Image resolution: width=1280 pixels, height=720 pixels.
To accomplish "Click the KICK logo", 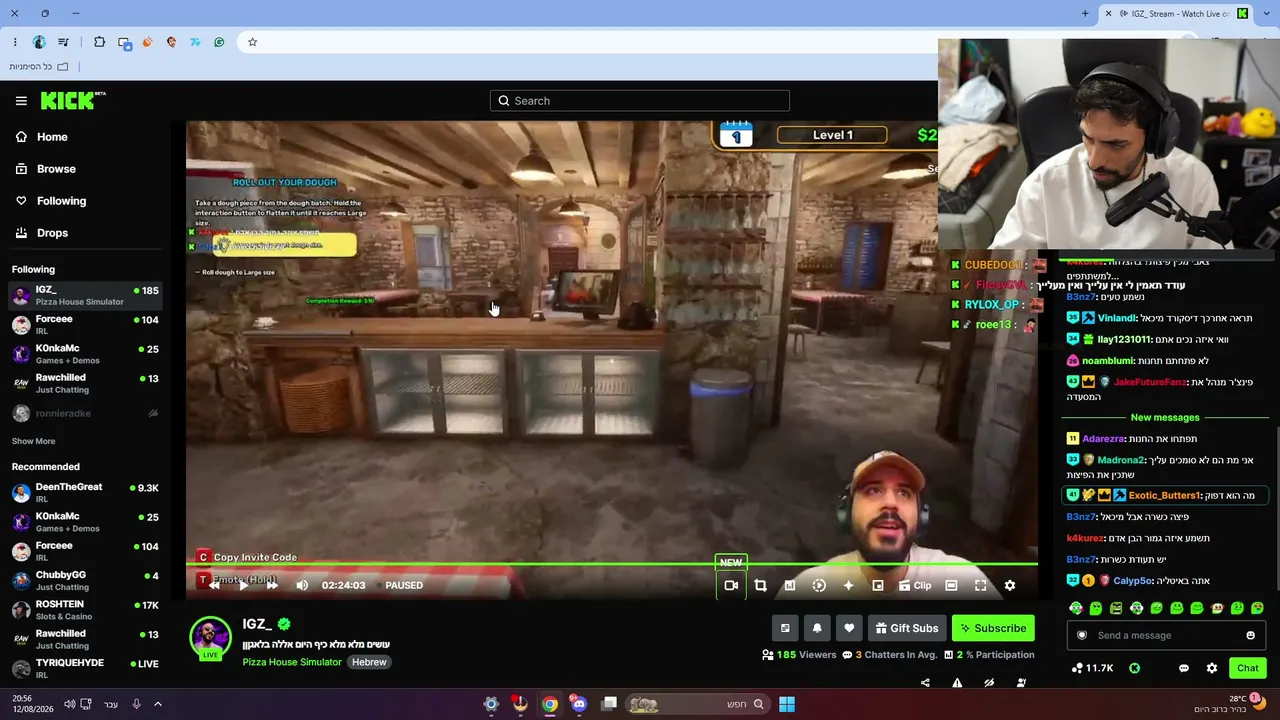I will point(73,100).
